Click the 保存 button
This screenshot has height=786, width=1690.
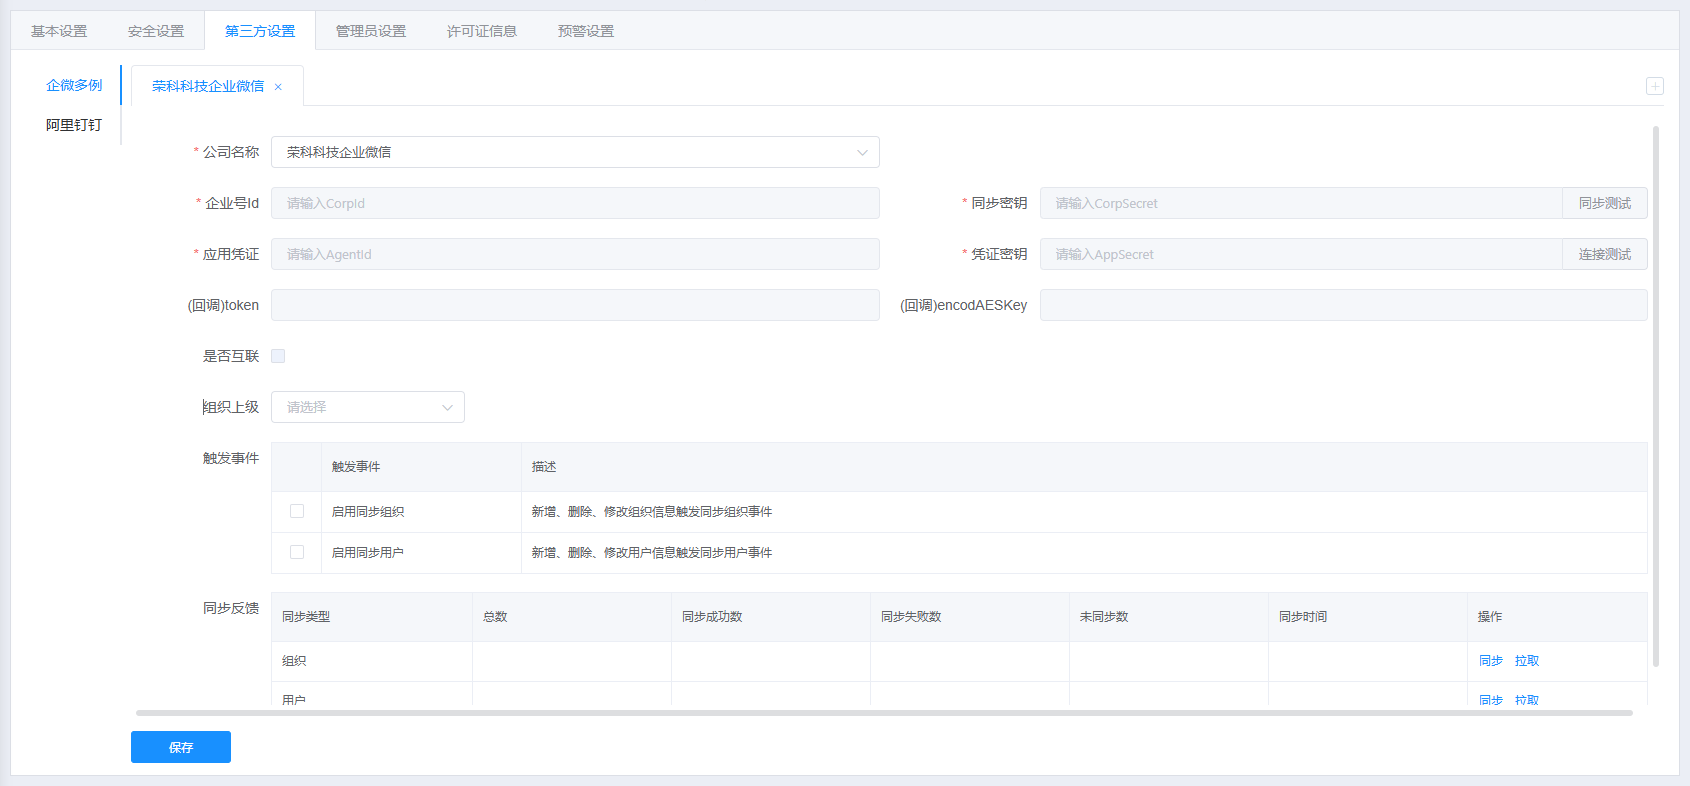click(181, 747)
